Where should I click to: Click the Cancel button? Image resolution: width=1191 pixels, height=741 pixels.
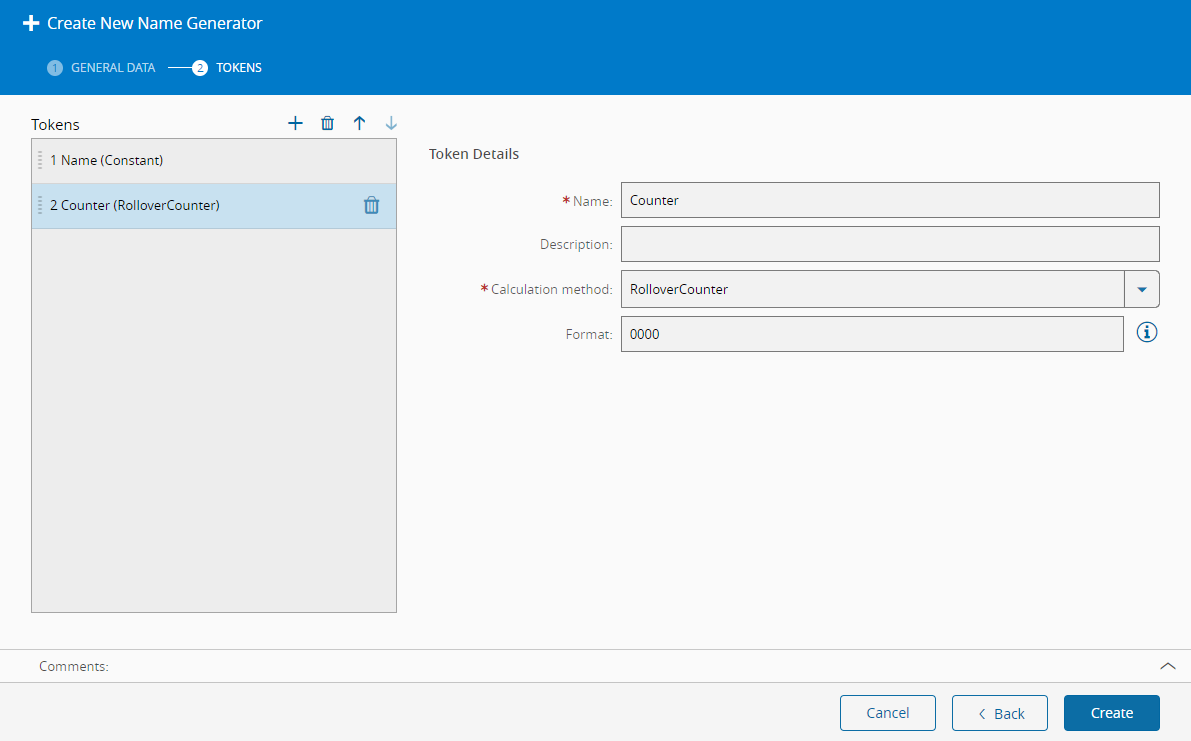(887, 713)
